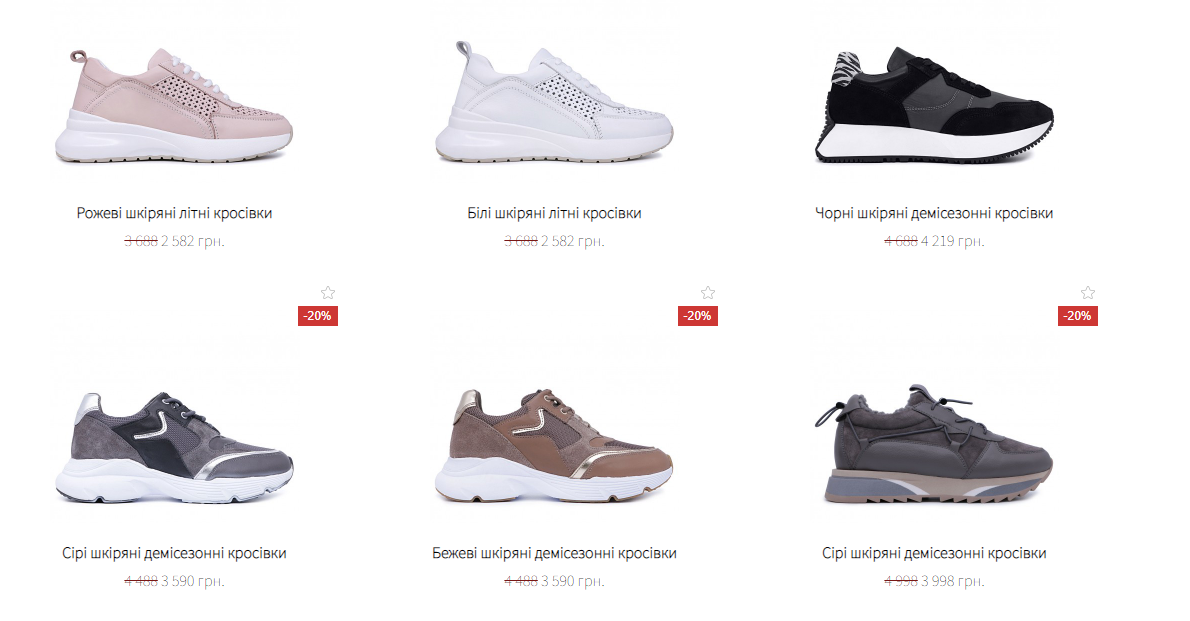This screenshot has width=1190, height=621.
Task: Add grey 3 590 грн sneakers to favorites star
Action: coord(327,292)
